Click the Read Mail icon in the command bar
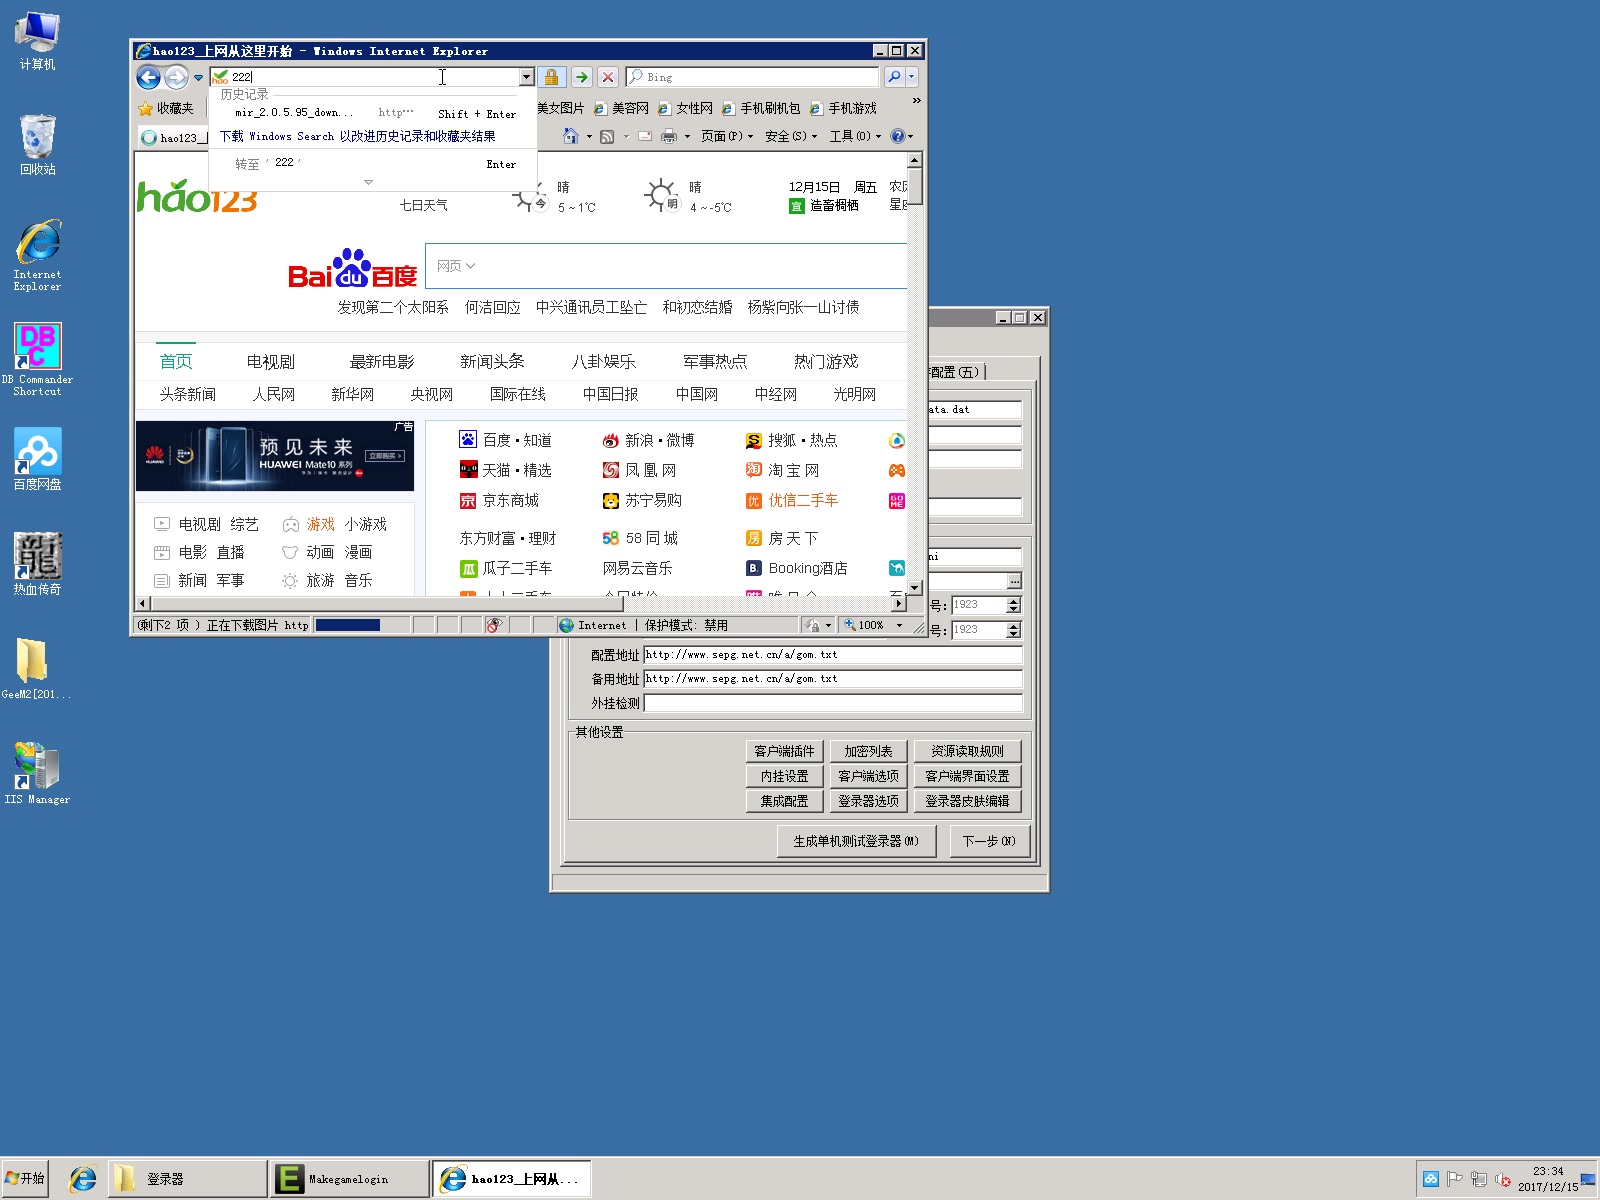The width and height of the screenshot is (1600, 1200). (645, 136)
